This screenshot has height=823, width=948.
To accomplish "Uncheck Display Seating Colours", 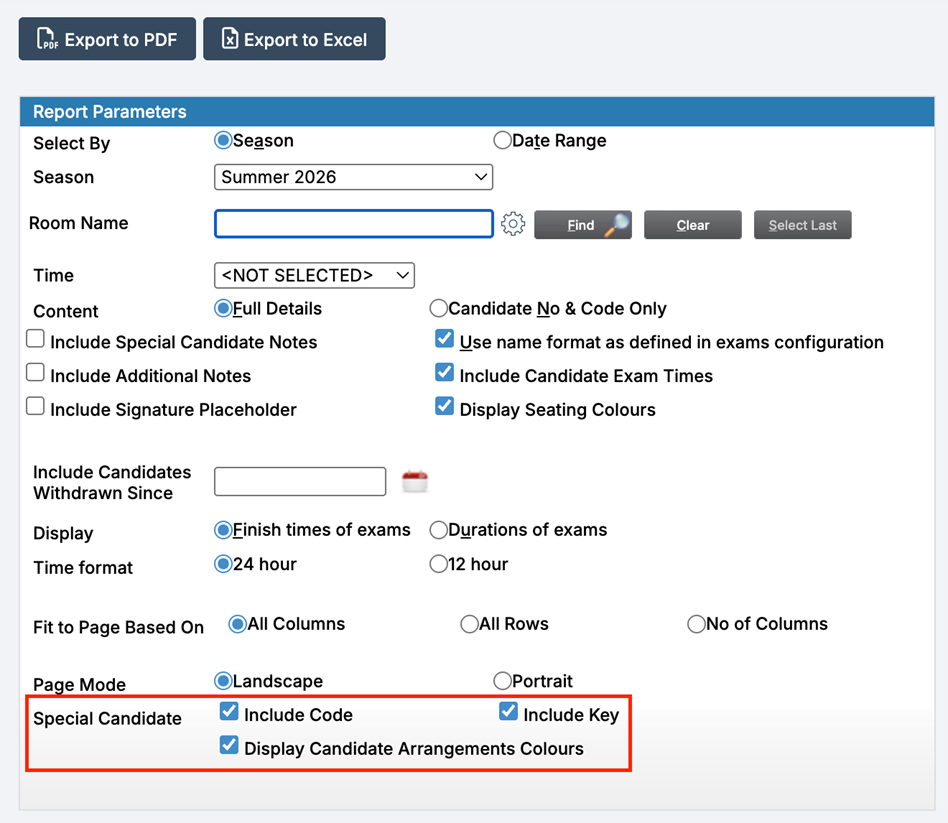I will (445, 407).
